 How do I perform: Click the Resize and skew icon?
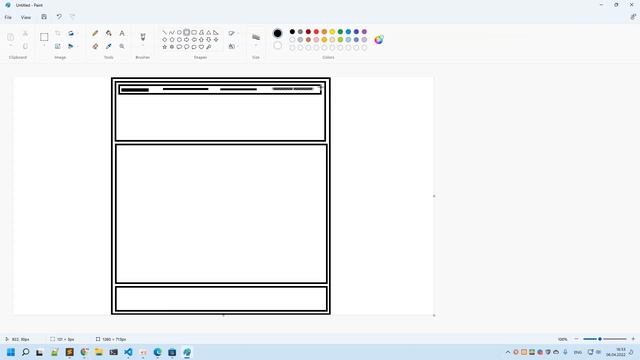58,46
